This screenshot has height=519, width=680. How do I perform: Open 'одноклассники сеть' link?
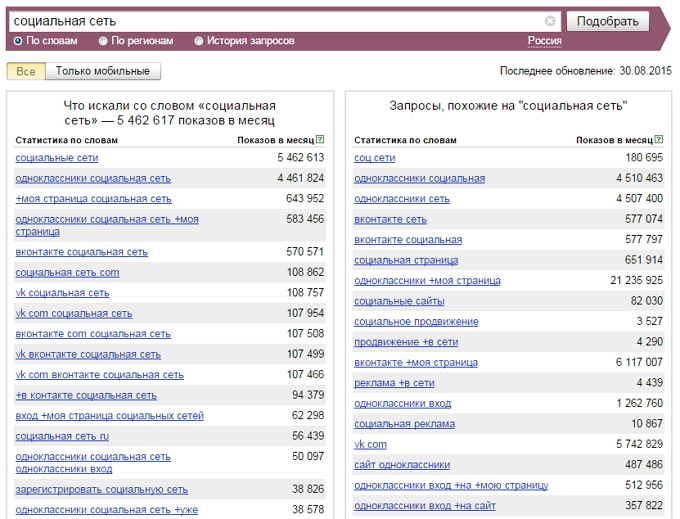402,199
